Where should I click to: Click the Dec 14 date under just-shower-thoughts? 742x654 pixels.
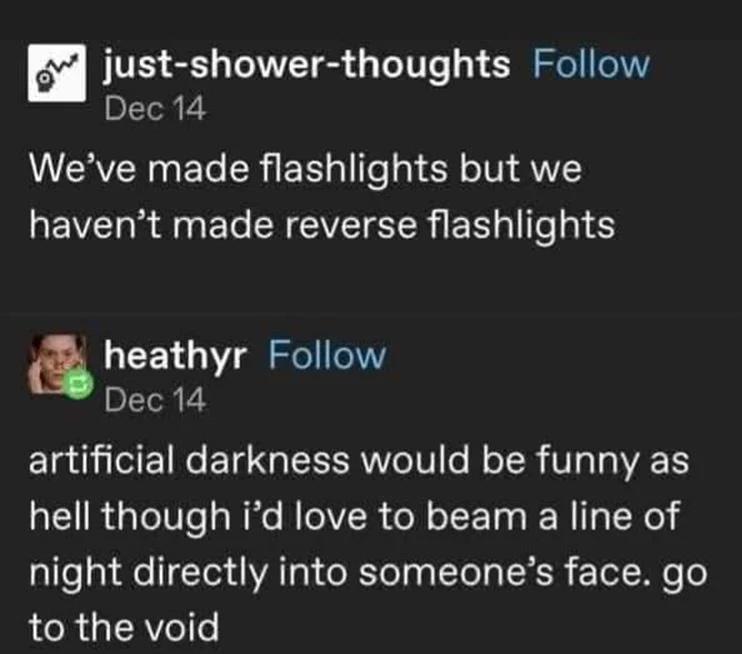[x=155, y=109]
